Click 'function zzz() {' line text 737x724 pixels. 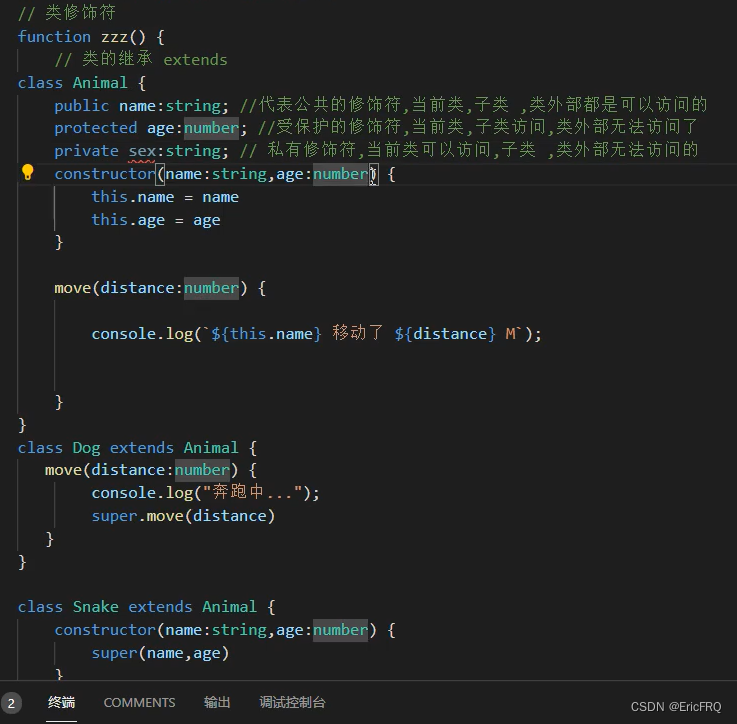(91, 37)
